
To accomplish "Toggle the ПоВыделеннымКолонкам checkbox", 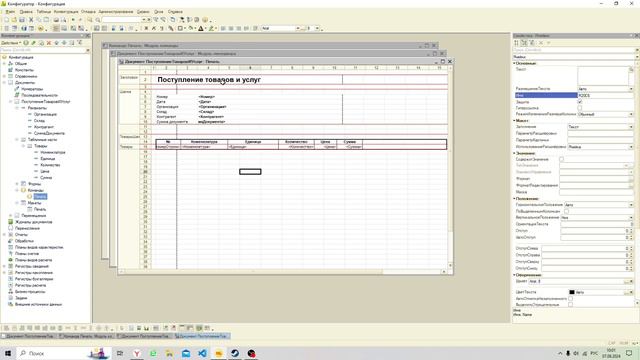I will (567, 211).
